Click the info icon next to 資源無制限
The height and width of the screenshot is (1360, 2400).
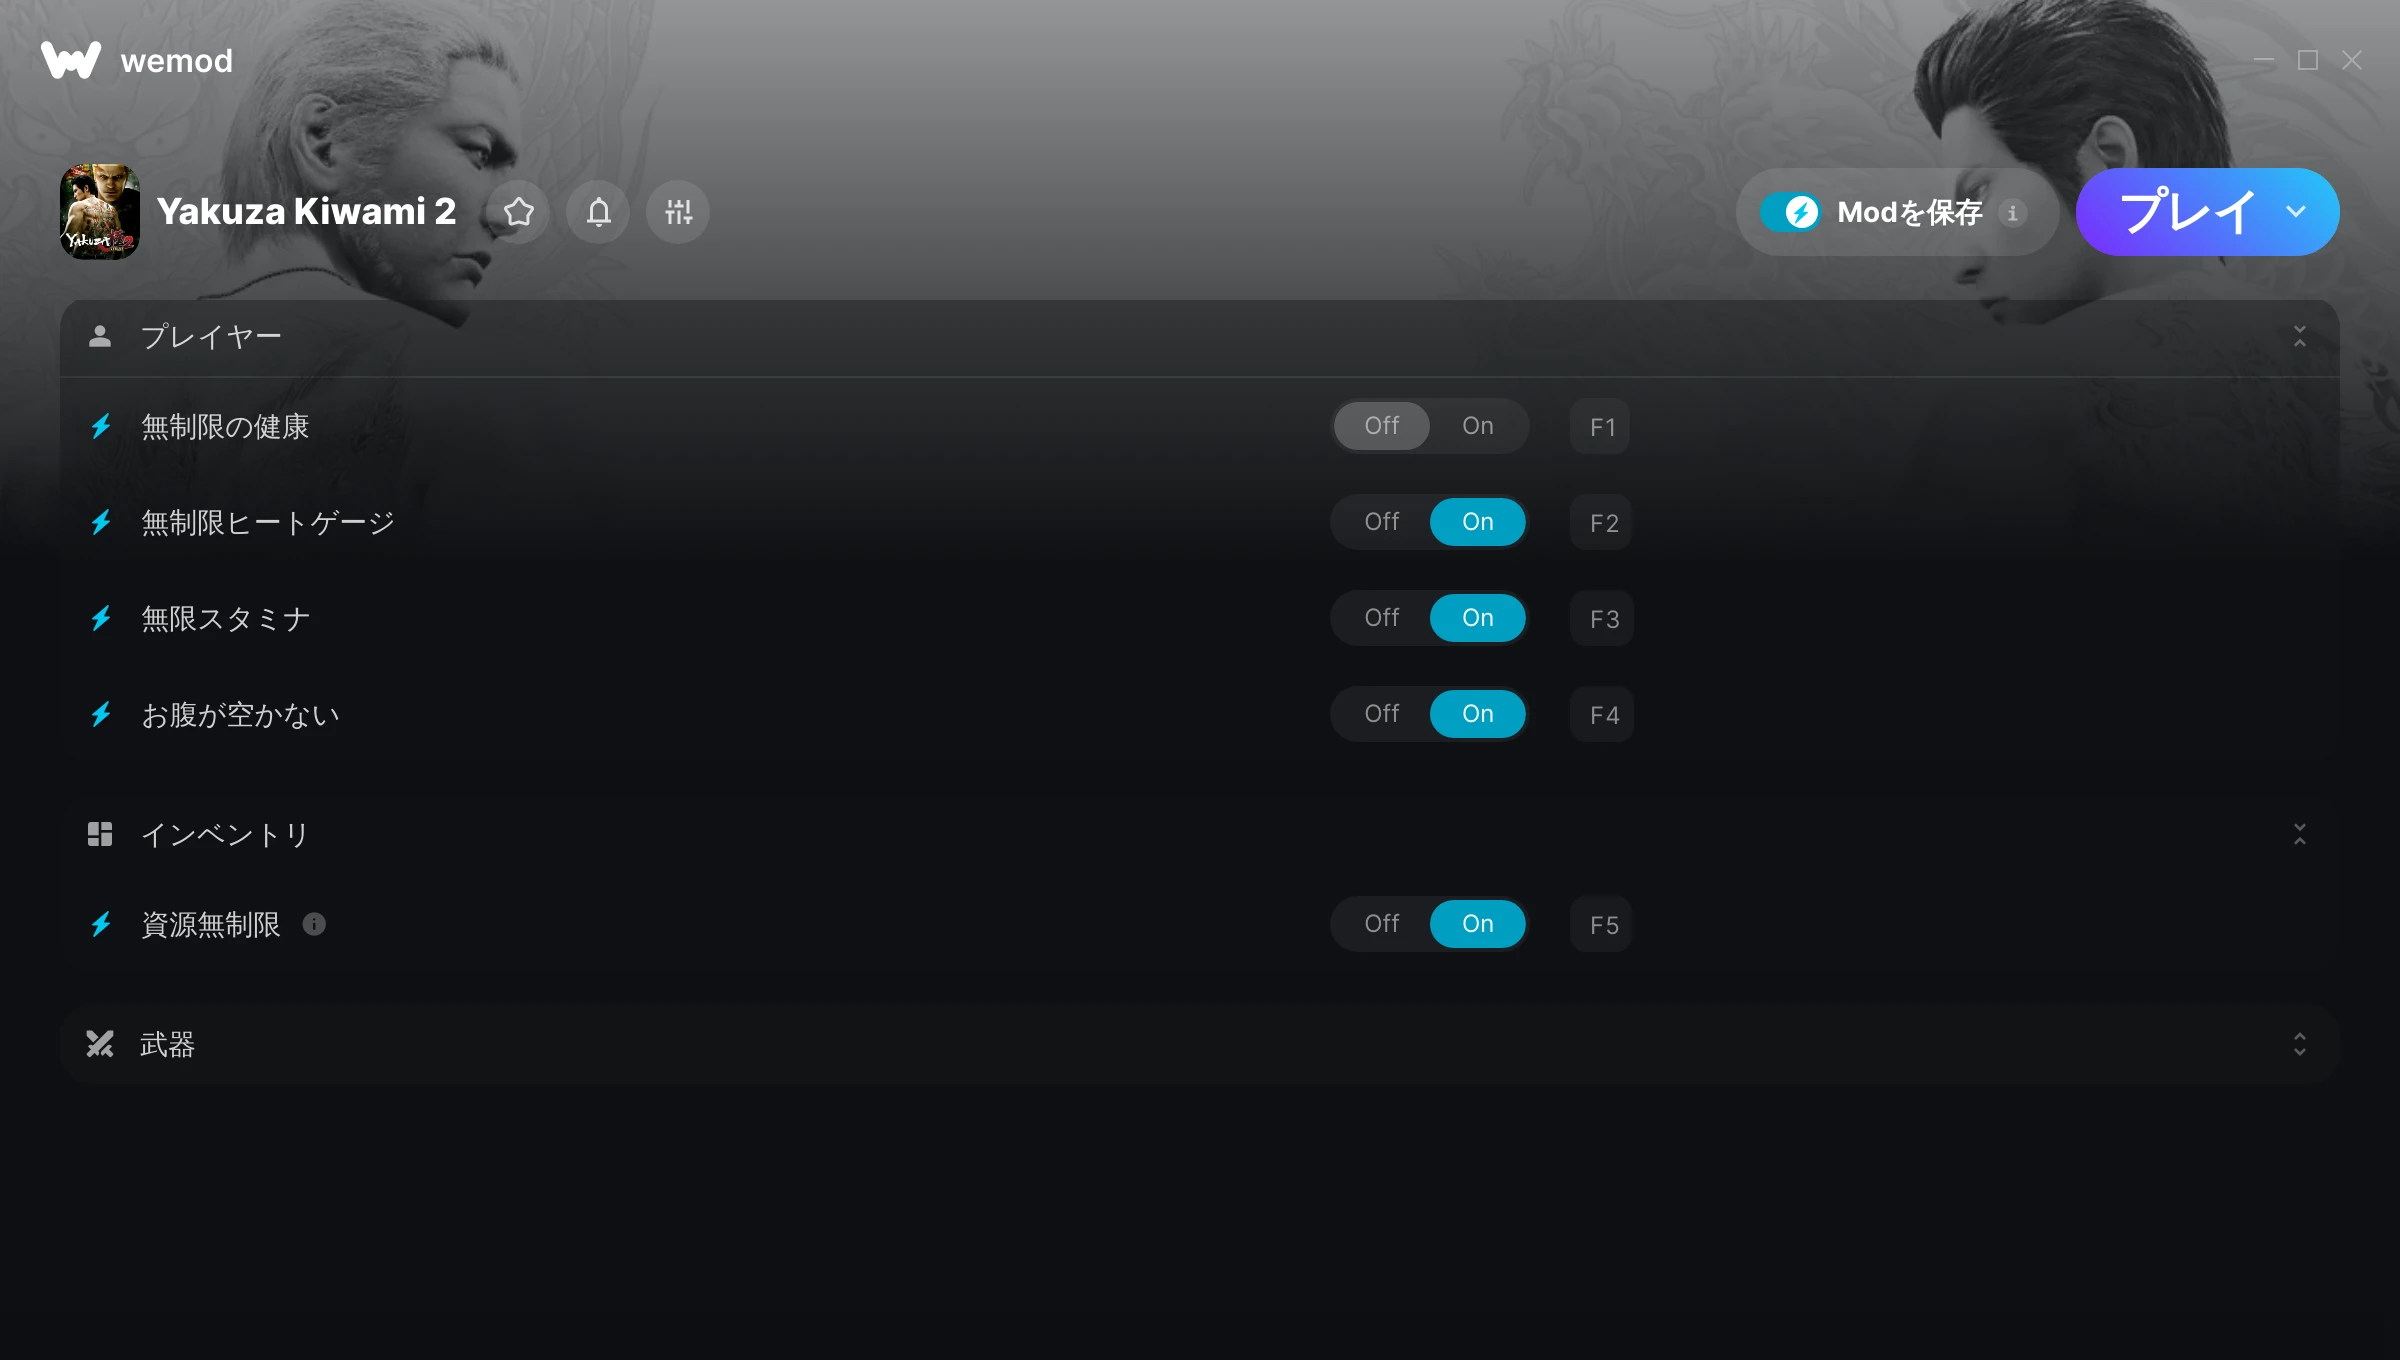(314, 924)
